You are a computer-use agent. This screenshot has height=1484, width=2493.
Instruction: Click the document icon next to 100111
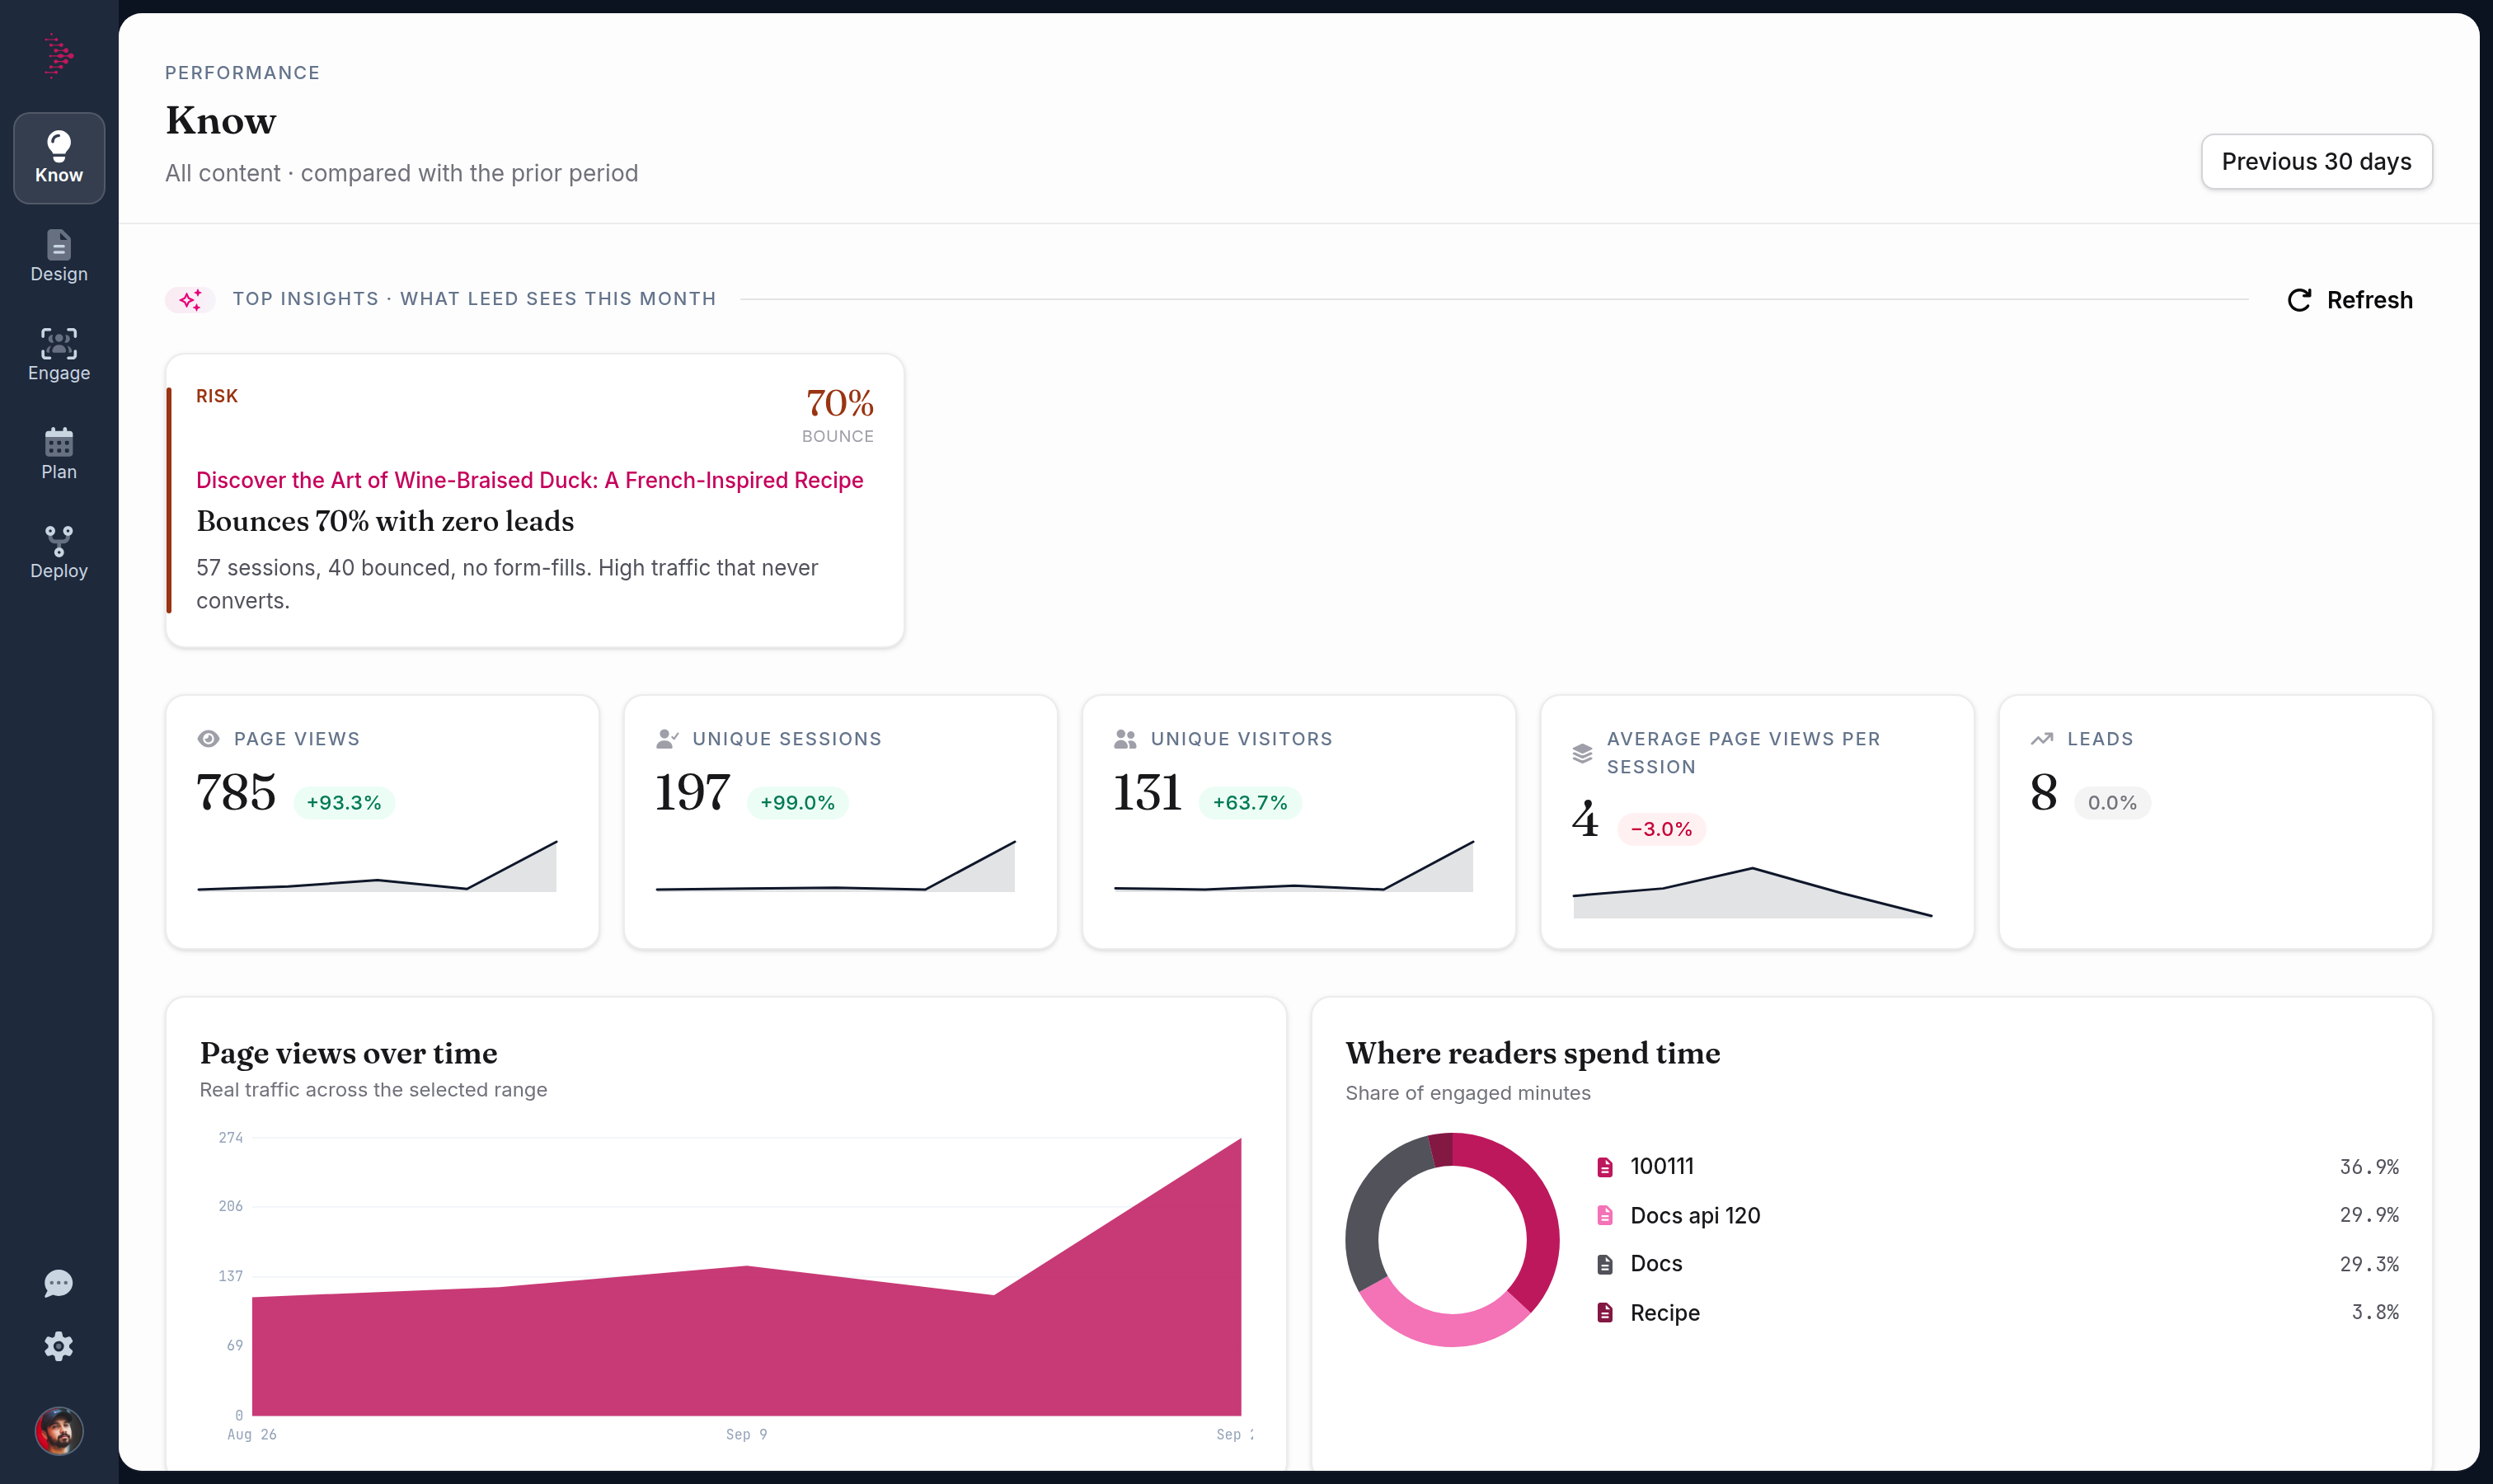[x=1605, y=1167]
